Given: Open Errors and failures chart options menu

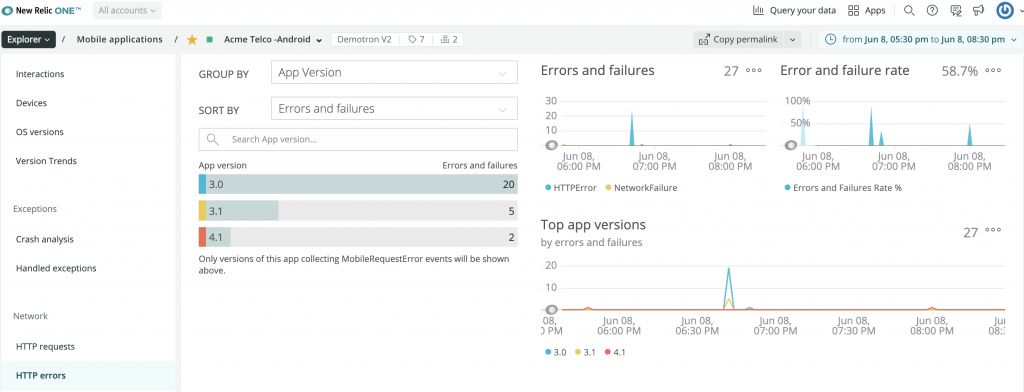Looking at the screenshot, I should click(754, 71).
